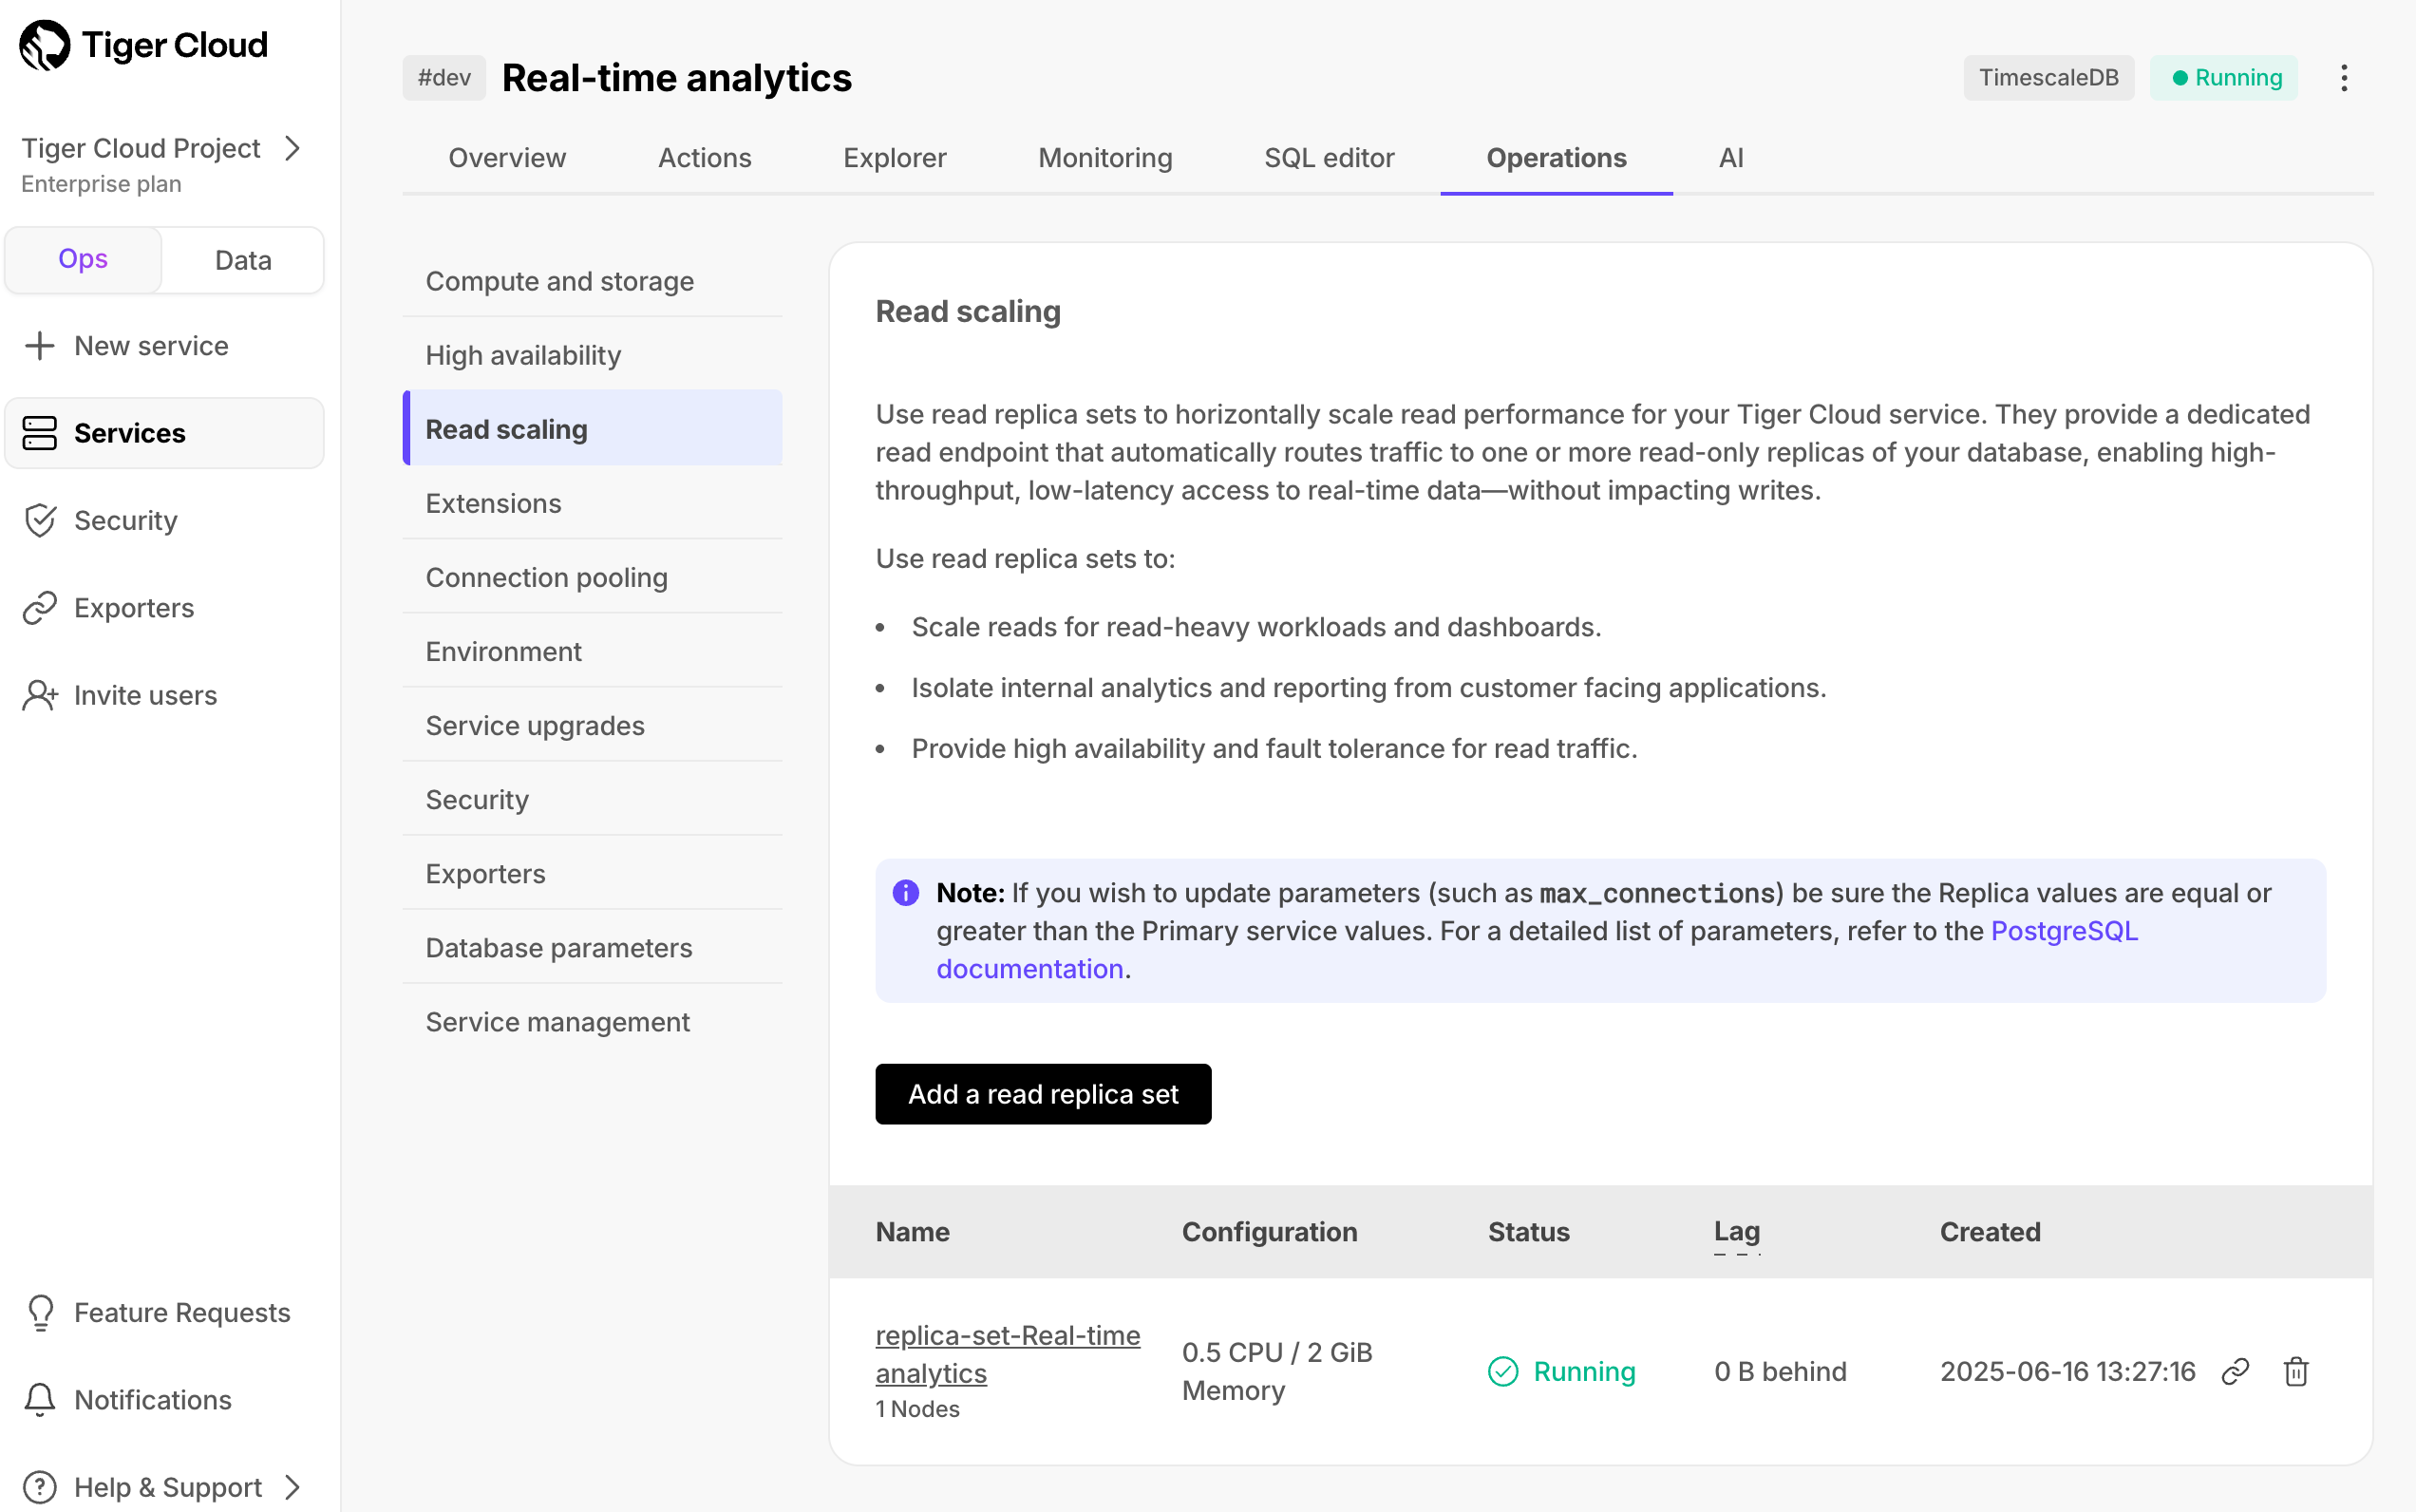Select Compute and storage in the operations menu

pyautogui.click(x=592, y=281)
